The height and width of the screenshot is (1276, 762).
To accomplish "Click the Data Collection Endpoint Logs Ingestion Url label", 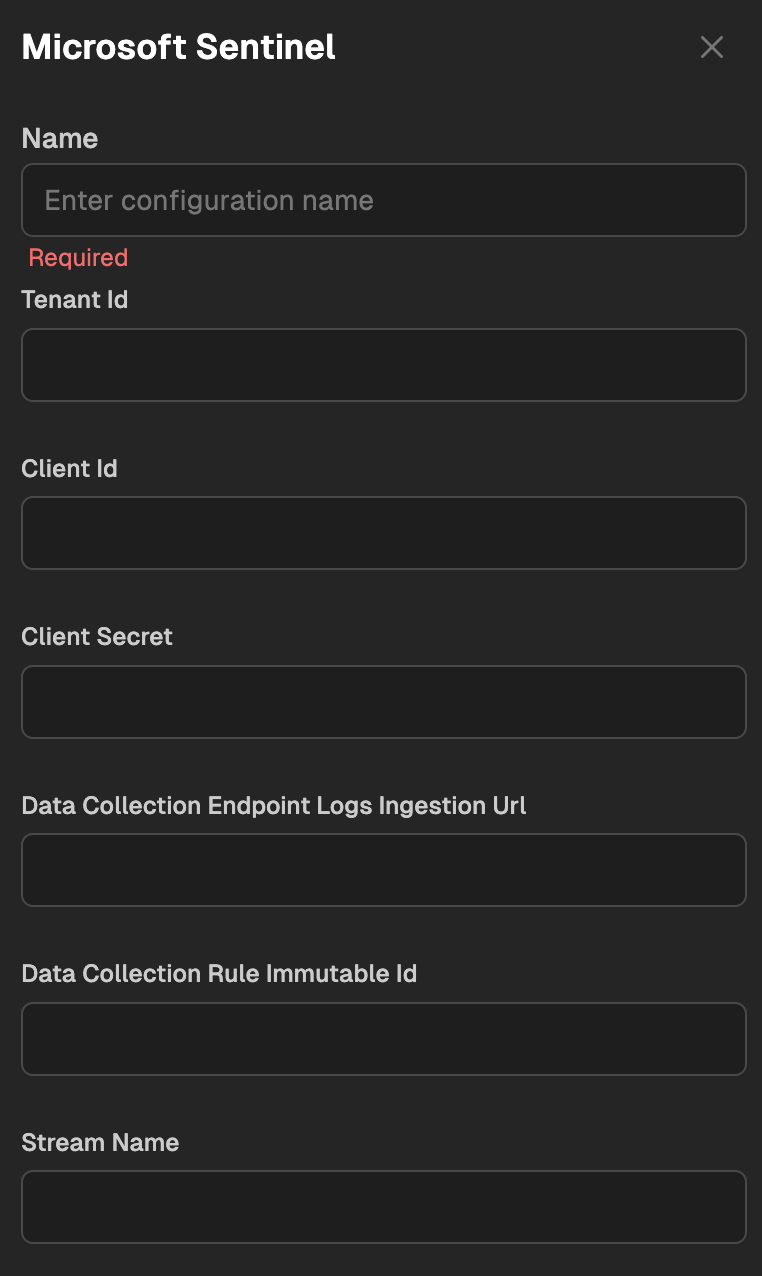I will (x=274, y=805).
